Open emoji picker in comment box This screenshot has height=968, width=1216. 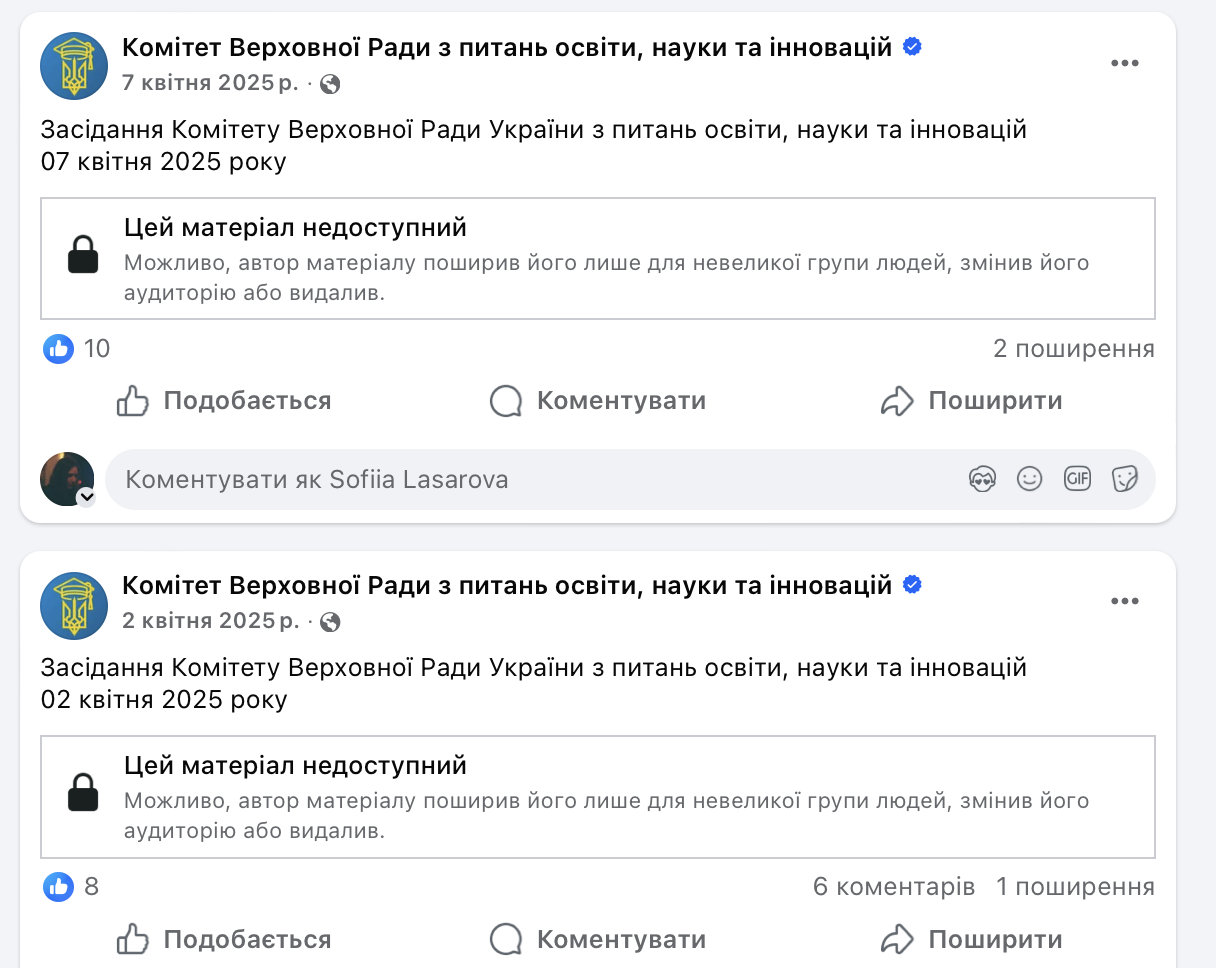click(x=1029, y=479)
